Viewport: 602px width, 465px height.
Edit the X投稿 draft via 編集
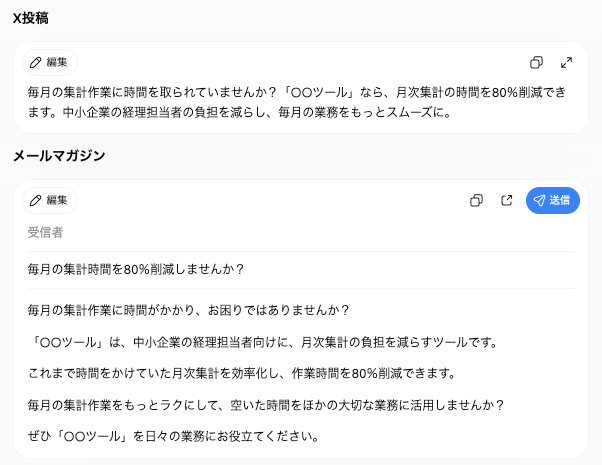[50, 63]
